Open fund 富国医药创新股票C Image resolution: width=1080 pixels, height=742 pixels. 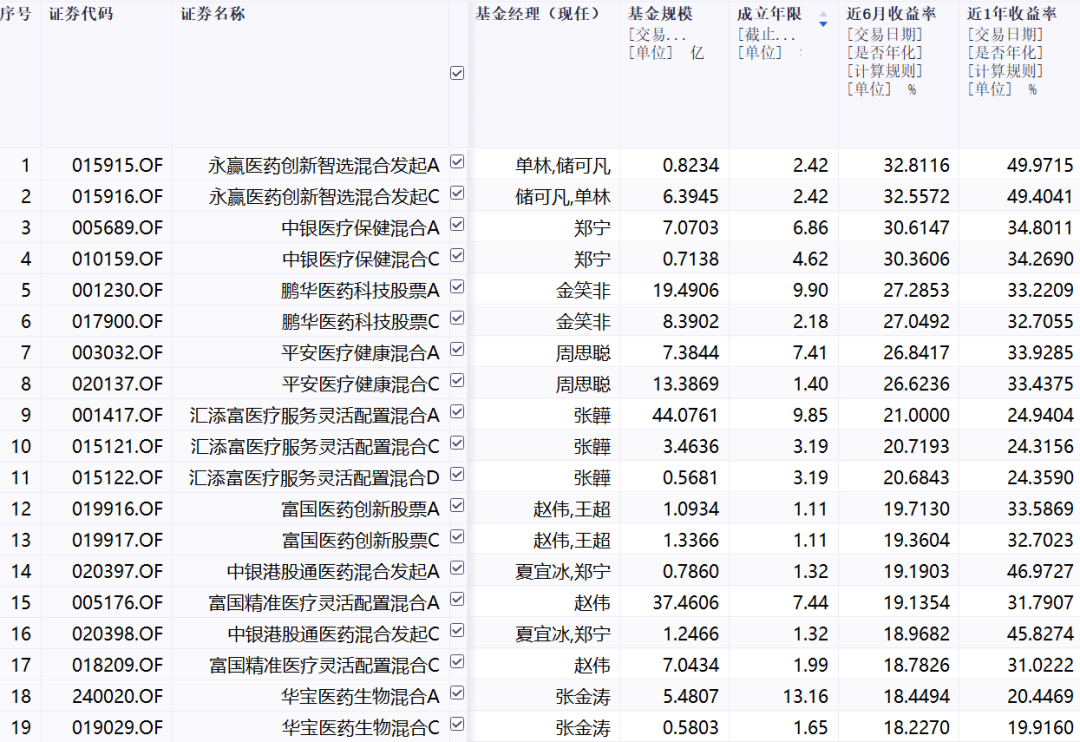pyautogui.click(x=360, y=541)
